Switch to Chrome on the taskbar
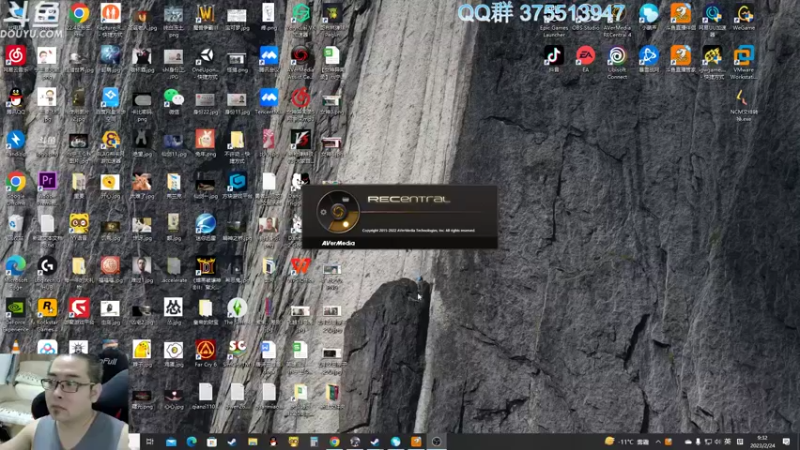 pos(334,442)
